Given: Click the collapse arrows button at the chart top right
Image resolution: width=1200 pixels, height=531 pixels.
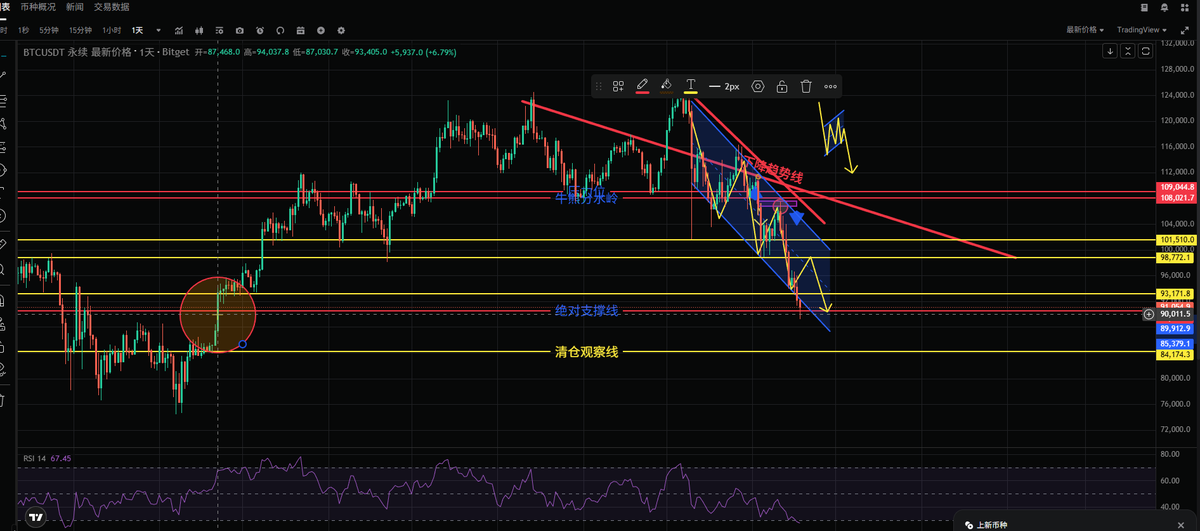Looking at the screenshot, I should coord(1128,51).
